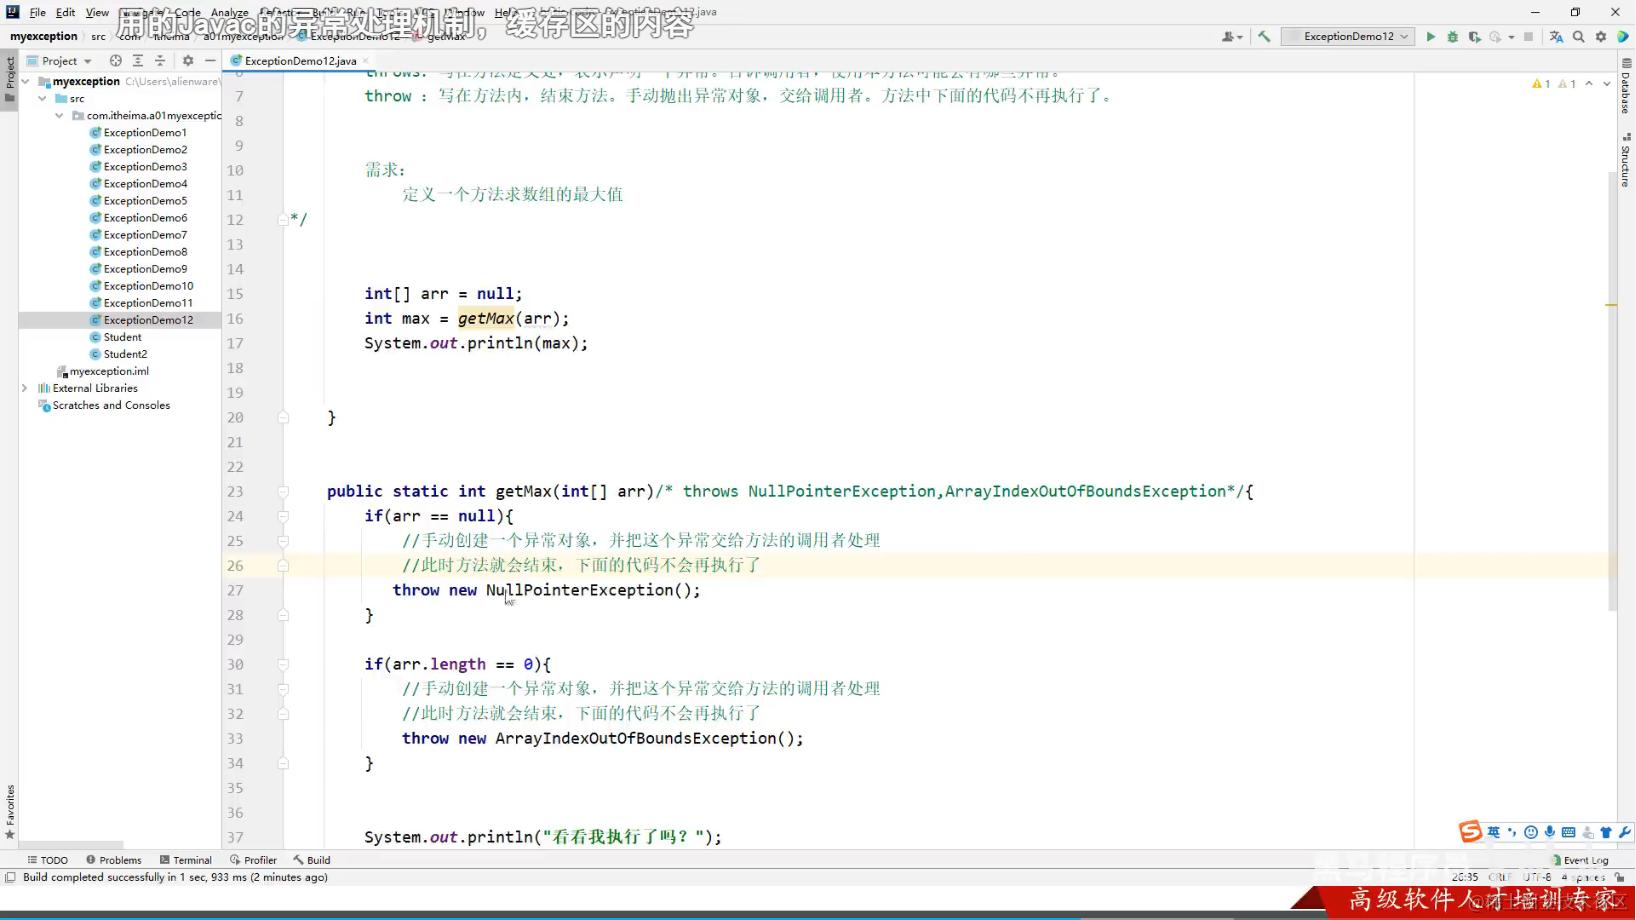The image size is (1636, 920).
Task: Expand all nodes in Project panel
Action: (x=138, y=61)
